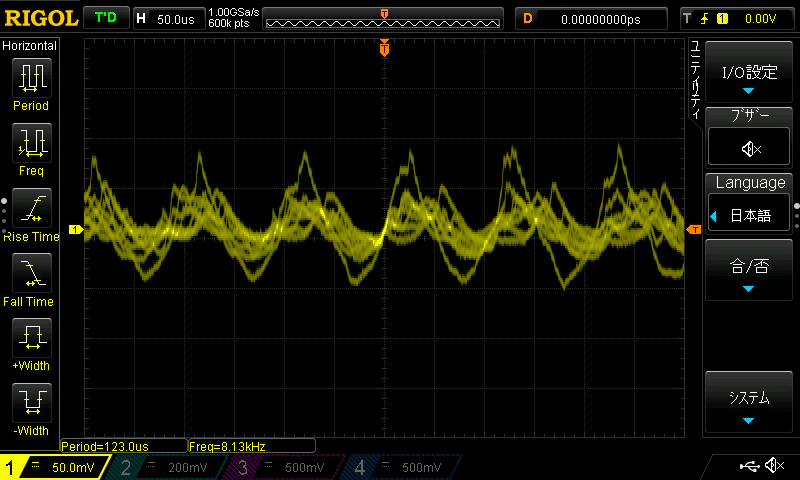Viewport: 800px width, 480px height.
Task: Click the trigger source channel 1 badge
Action: [722, 19]
